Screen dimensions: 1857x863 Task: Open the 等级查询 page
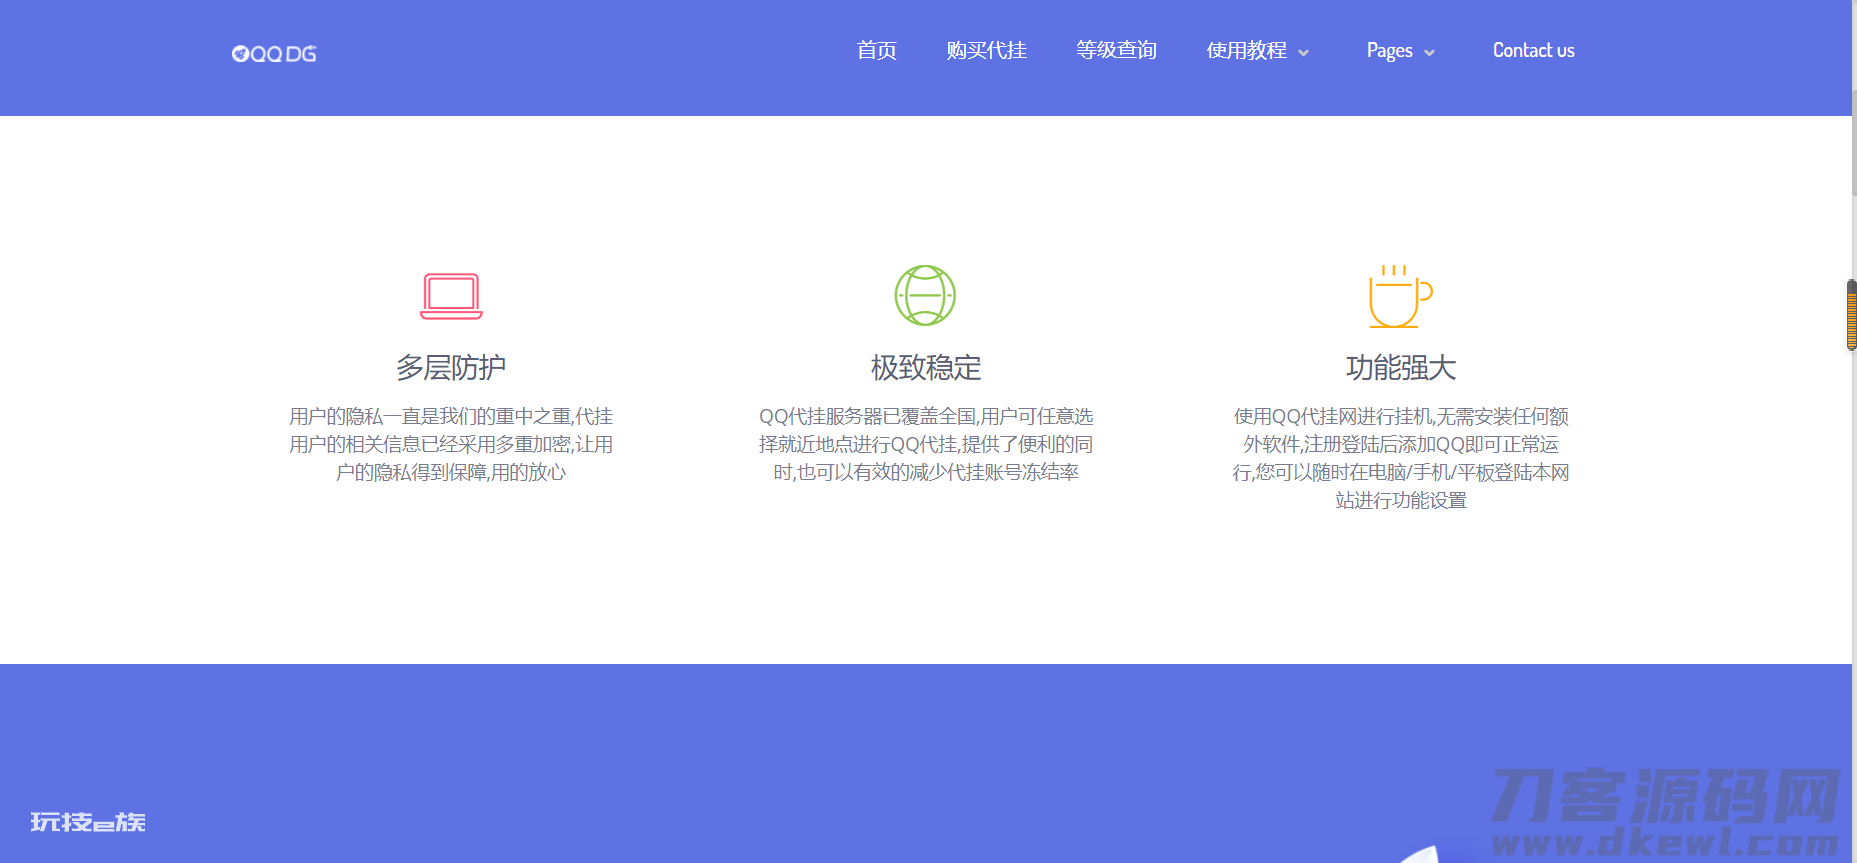coord(1116,50)
